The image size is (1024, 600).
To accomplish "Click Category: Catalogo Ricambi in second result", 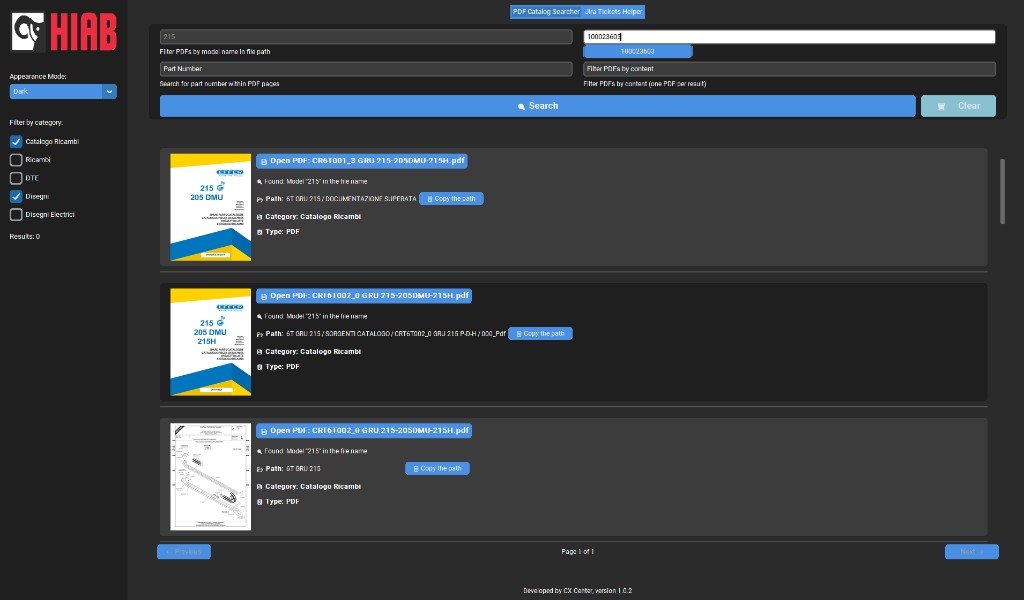I will [313, 351].
